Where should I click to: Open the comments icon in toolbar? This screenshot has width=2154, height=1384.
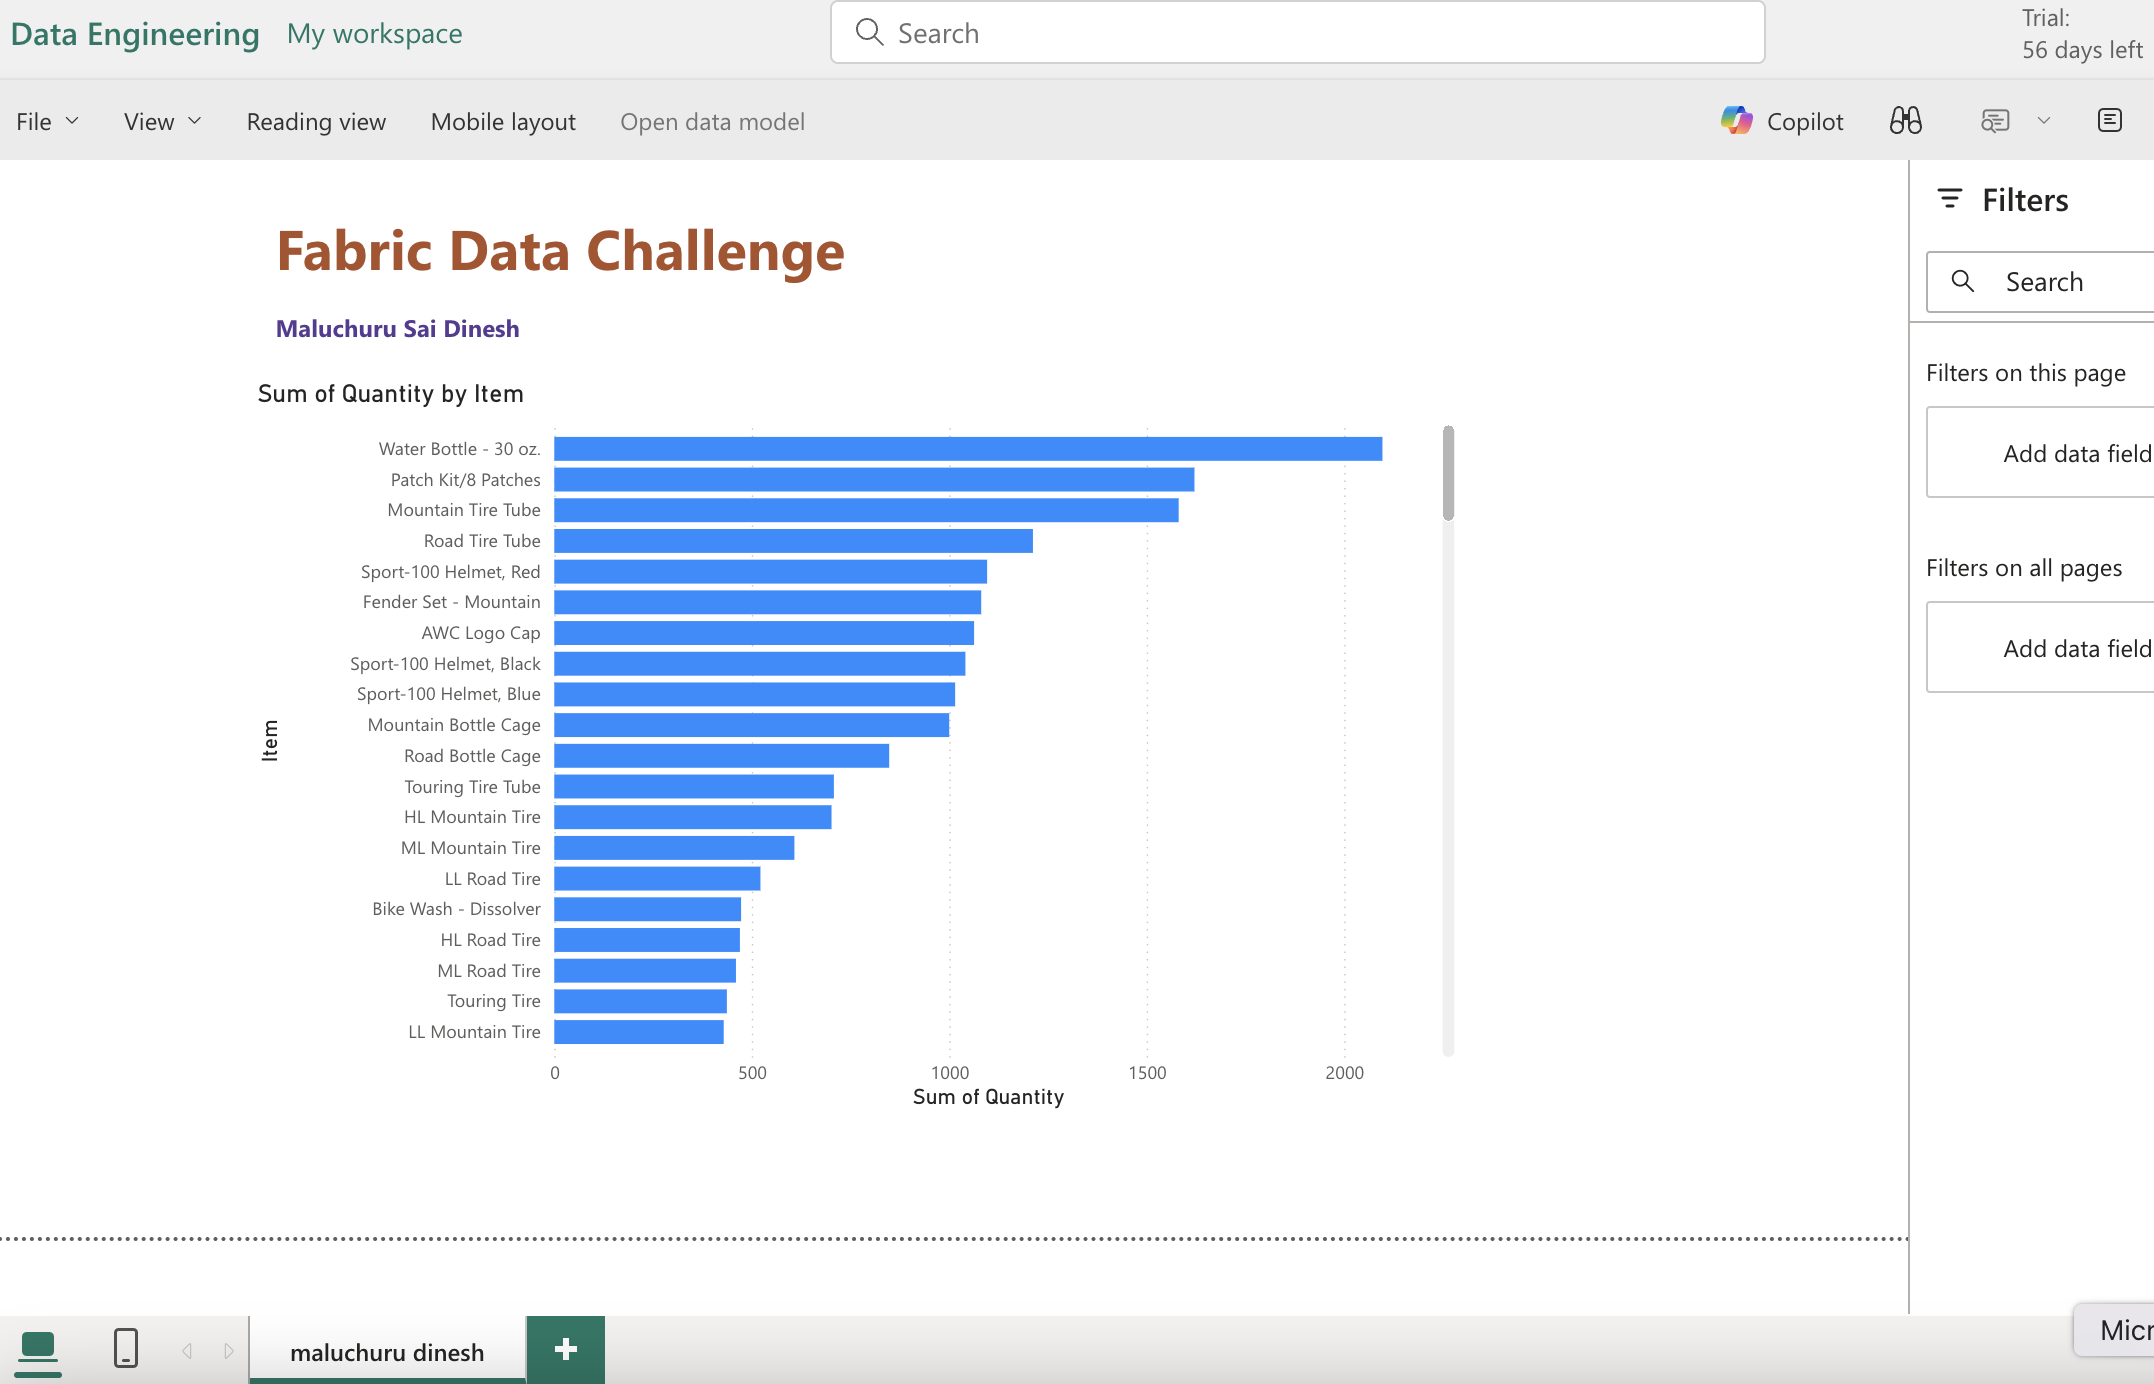tap(1994, 121)
